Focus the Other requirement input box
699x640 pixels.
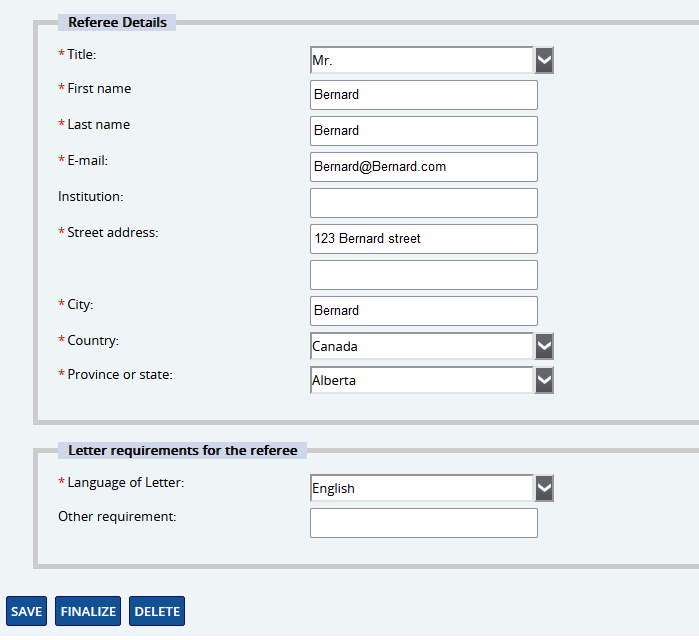[423, 523]
